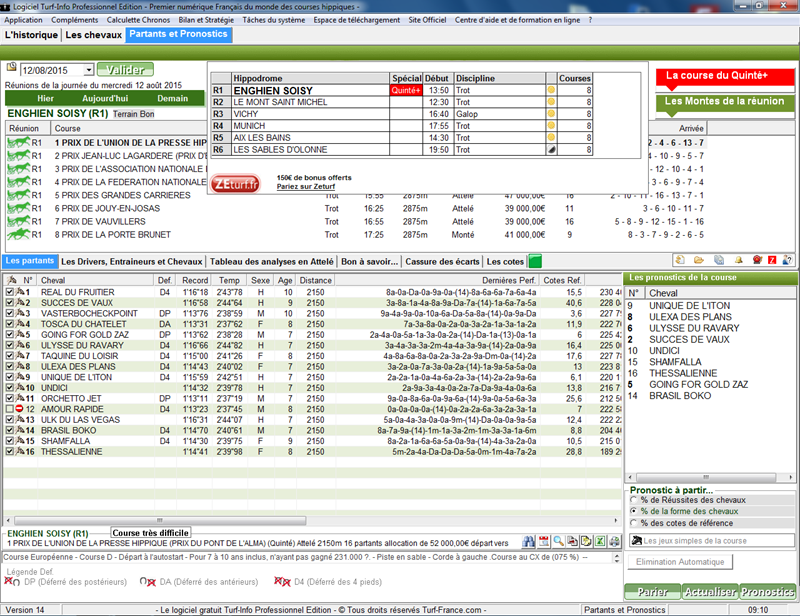Viewport: 800px width, 616px height.
Task: Click the calendar icon beside the date field
Action: click(x=11, y=67)
